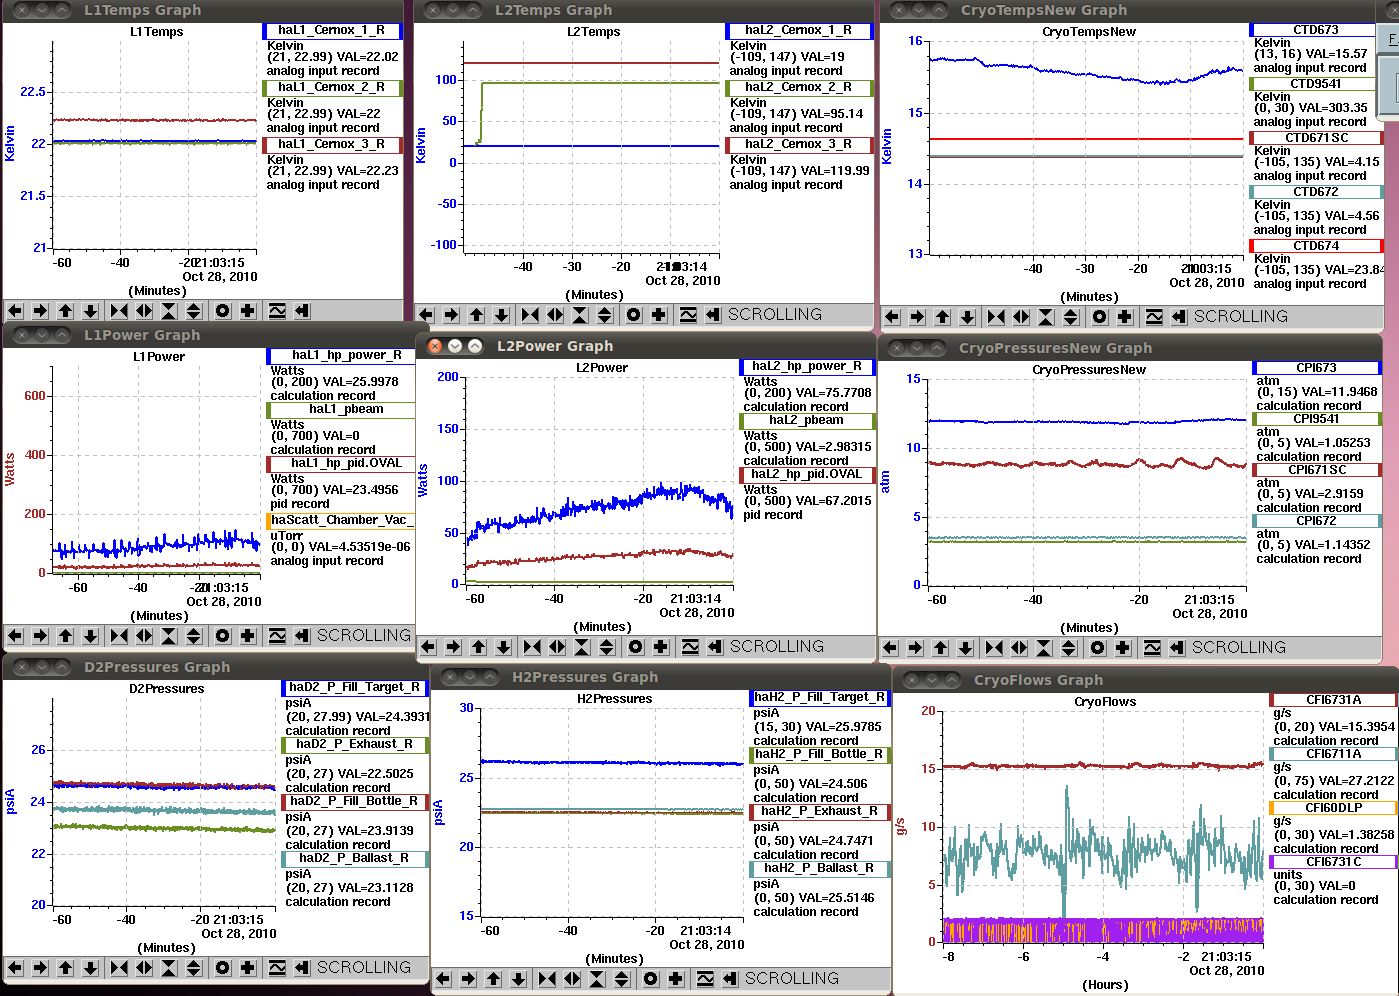Click the circle auto-scale icon in H2Pressures Graph
Screen dimensions: 1399x996
(x=651, y=979)
